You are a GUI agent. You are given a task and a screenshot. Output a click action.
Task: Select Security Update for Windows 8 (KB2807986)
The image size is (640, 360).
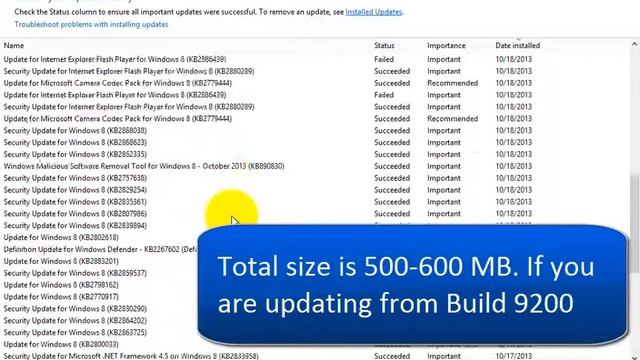(x=75, y=213)
